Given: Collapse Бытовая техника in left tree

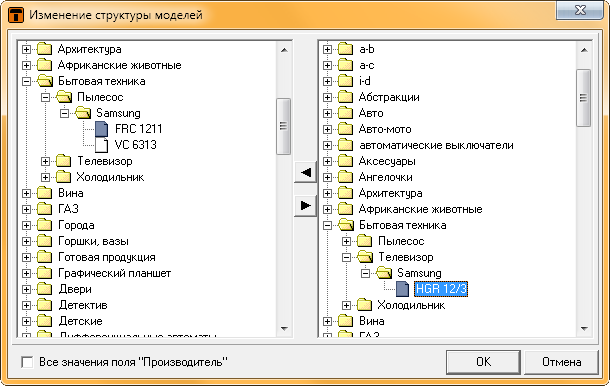Looking at the screenshot, I should click(x=26, y=81).
